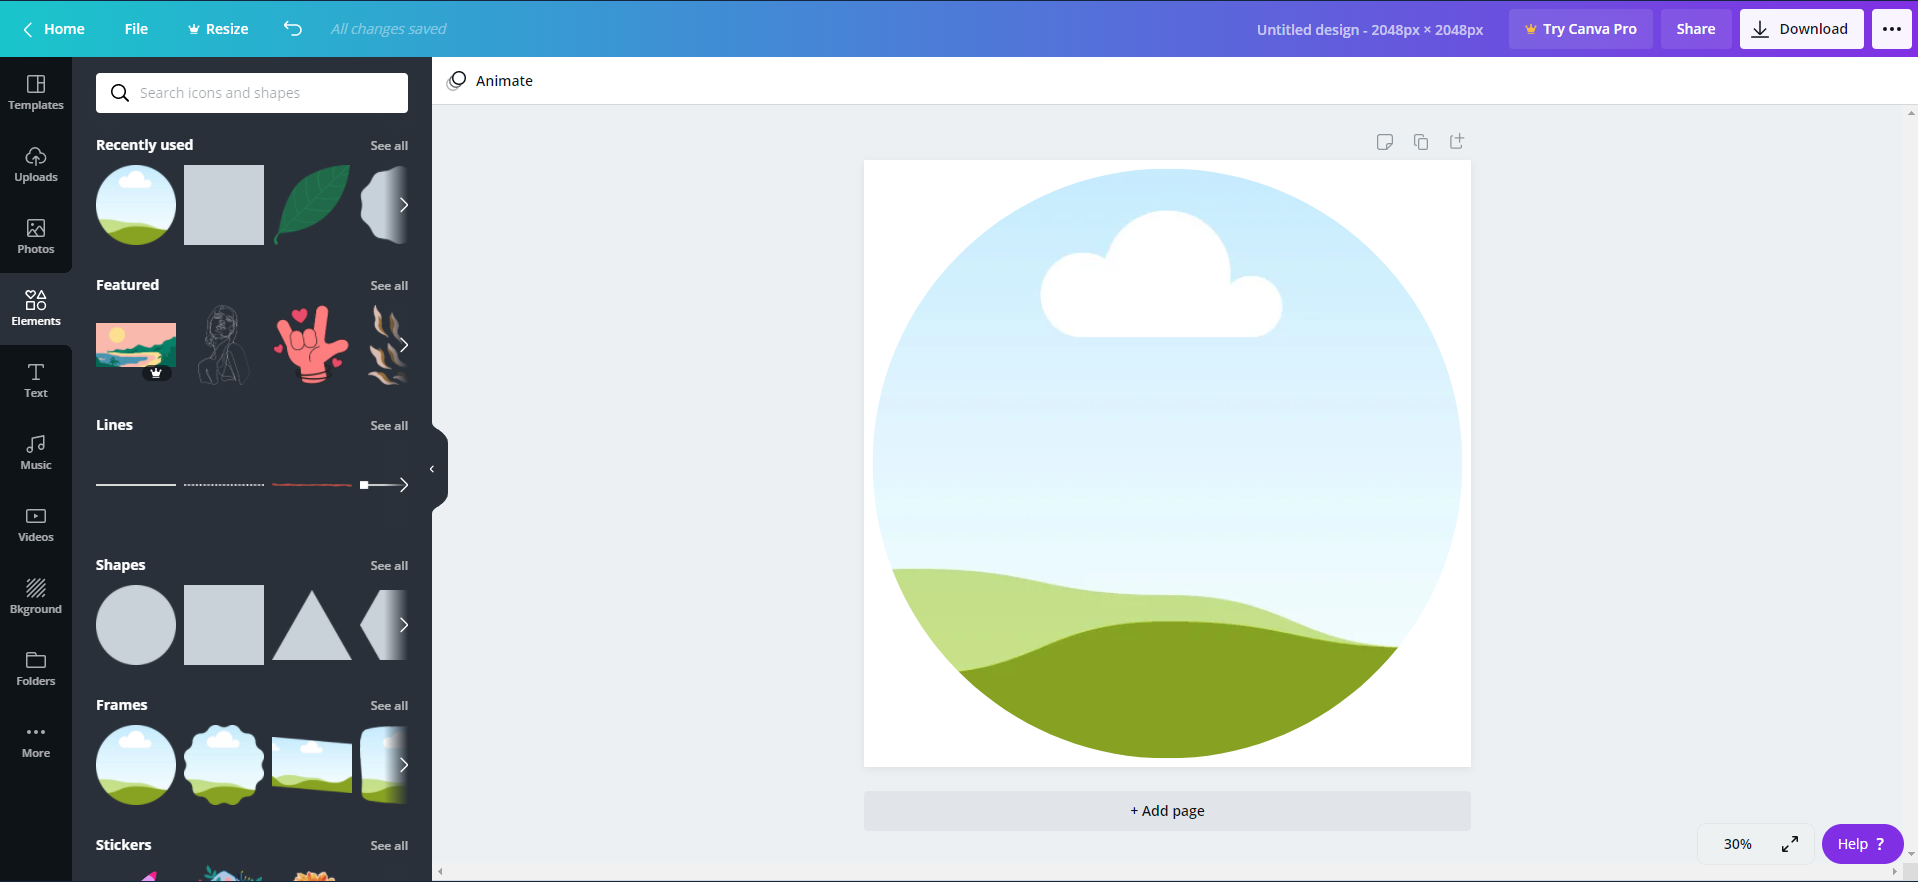This screenshot has width=1918, height=882.
Task: Select the Elements sidebar tab
Action: (36, 309)
